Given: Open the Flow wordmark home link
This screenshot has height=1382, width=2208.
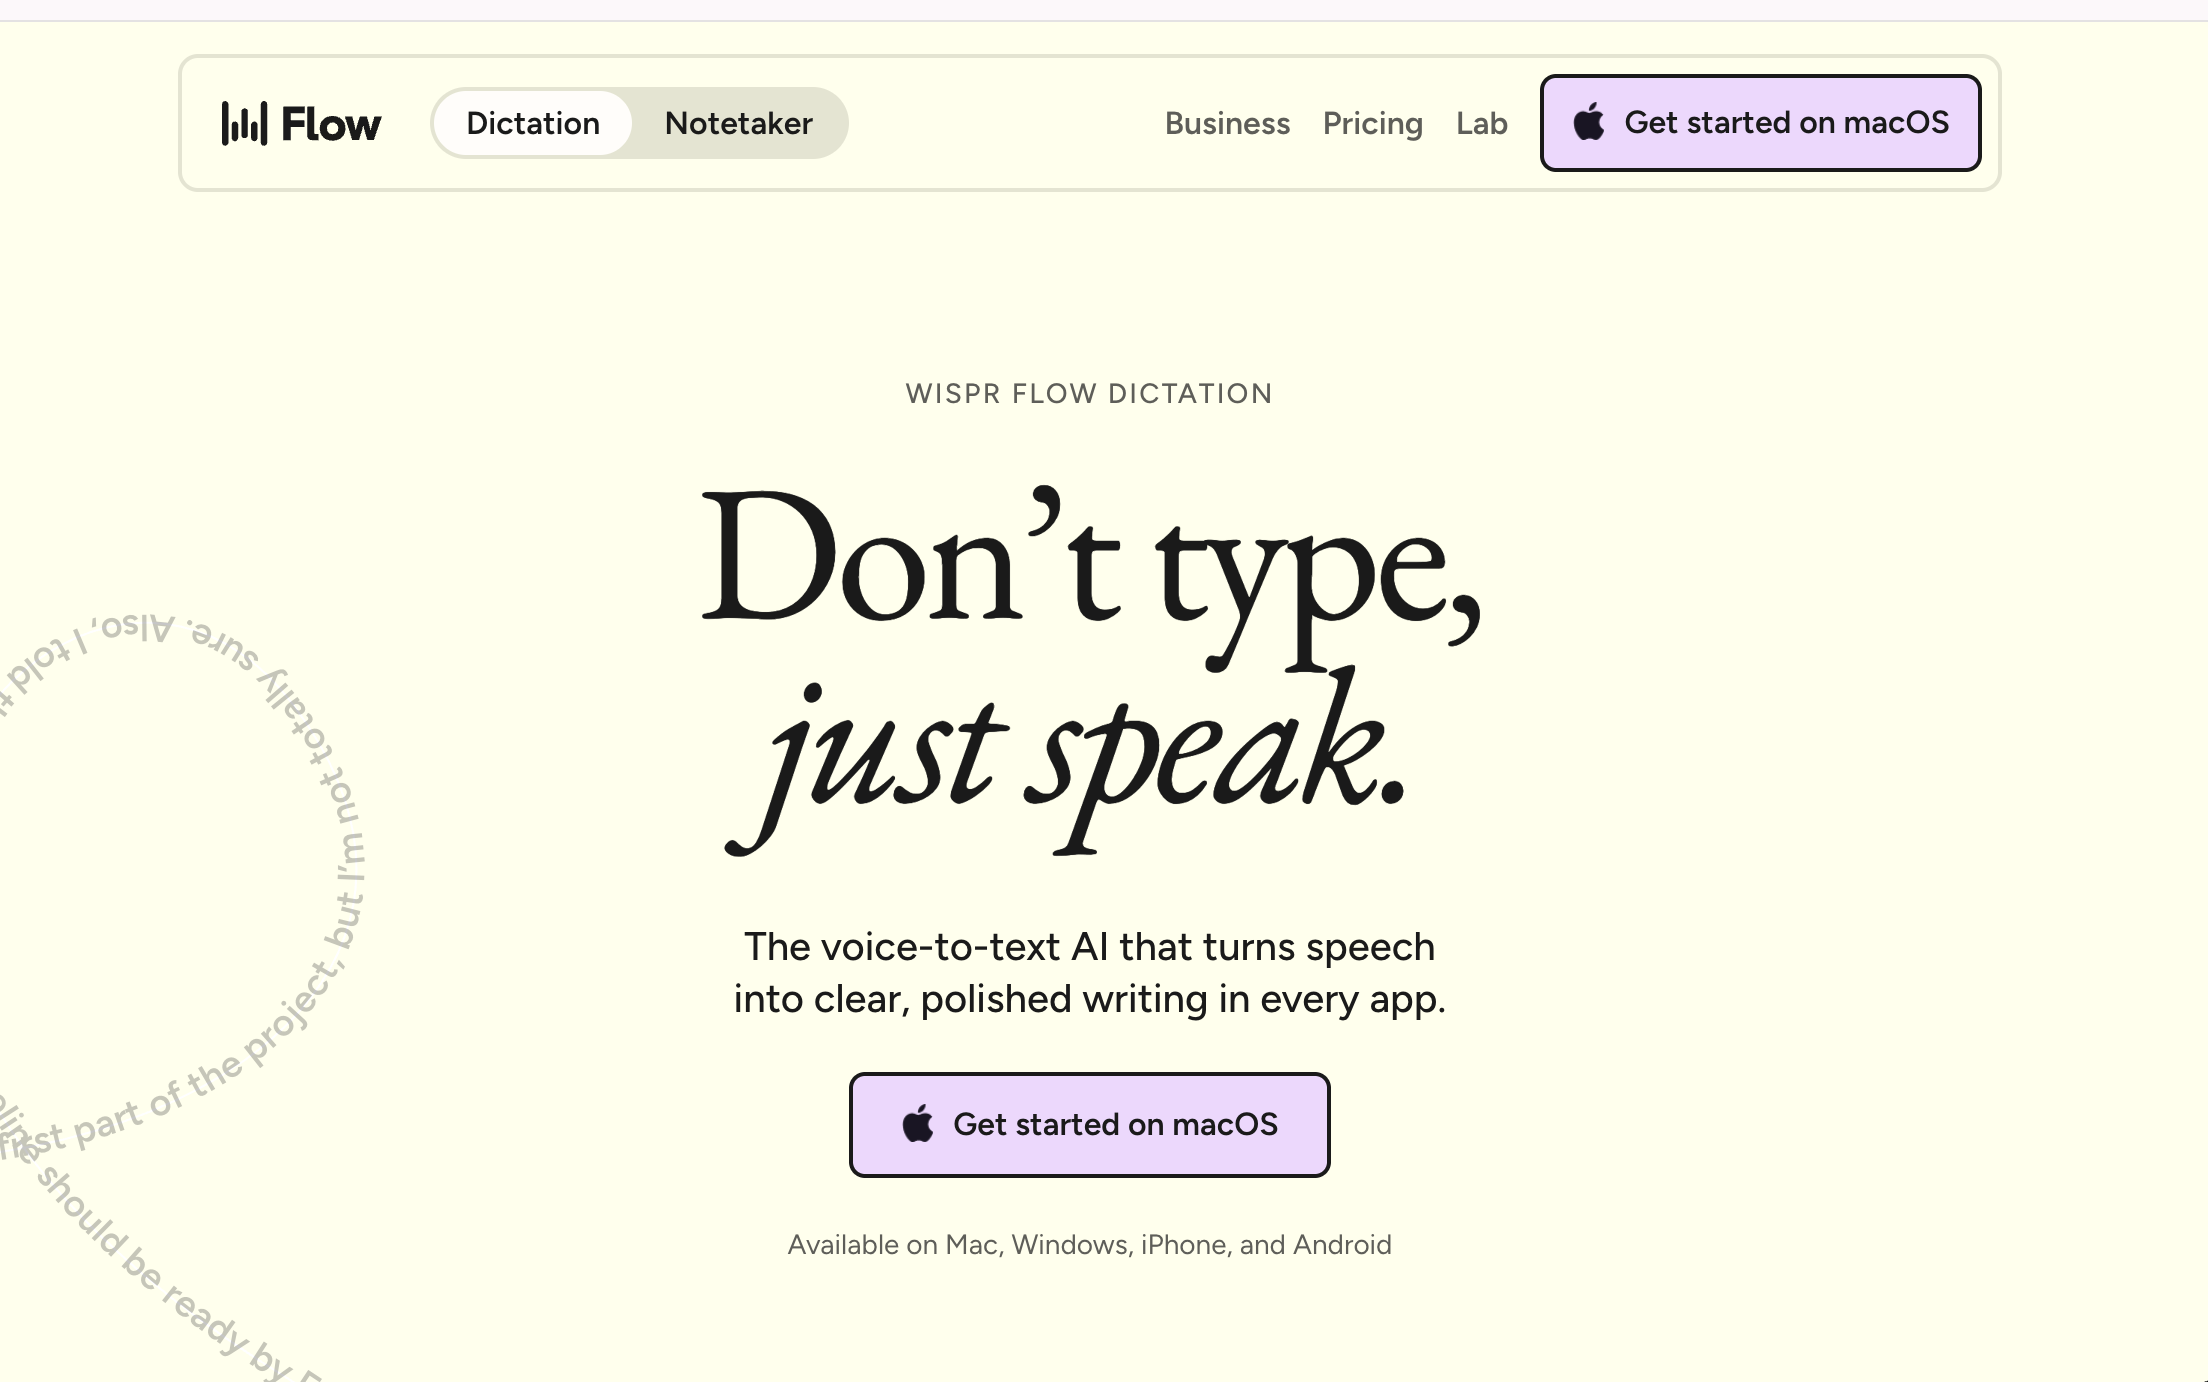Looking at the screenshot, I should (331, 124).
